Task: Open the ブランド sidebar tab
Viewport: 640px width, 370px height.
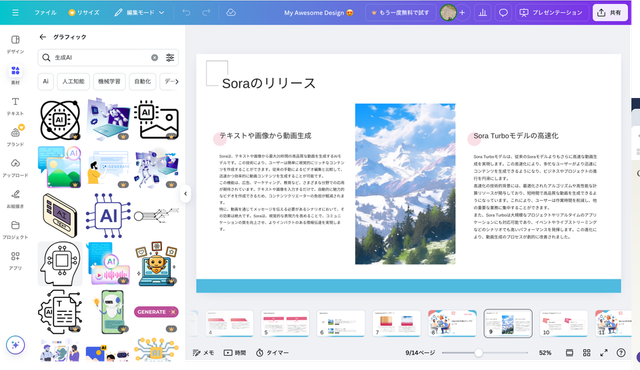Action: [x=15, y=137]
